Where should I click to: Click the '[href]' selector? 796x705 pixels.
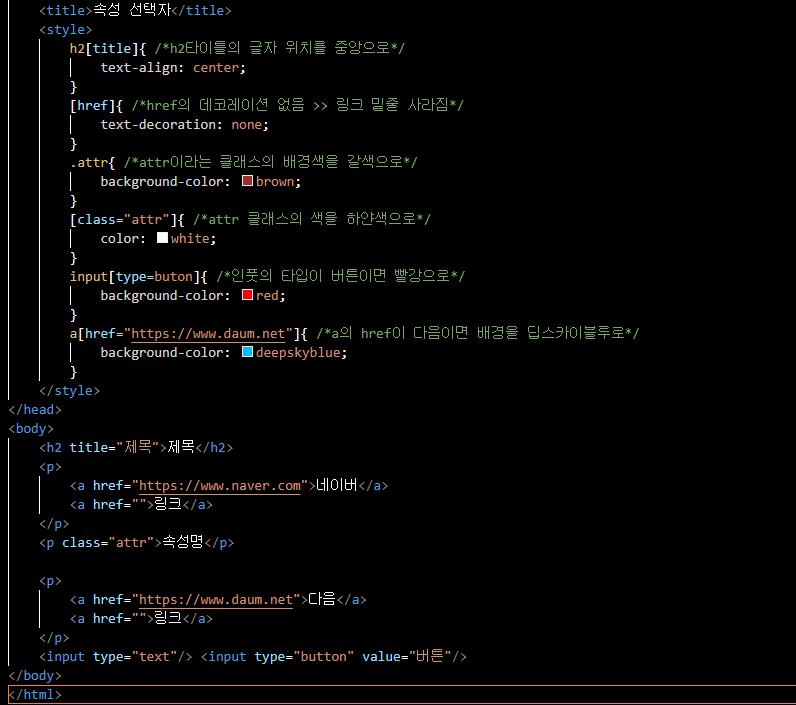[x=93, y=106]
